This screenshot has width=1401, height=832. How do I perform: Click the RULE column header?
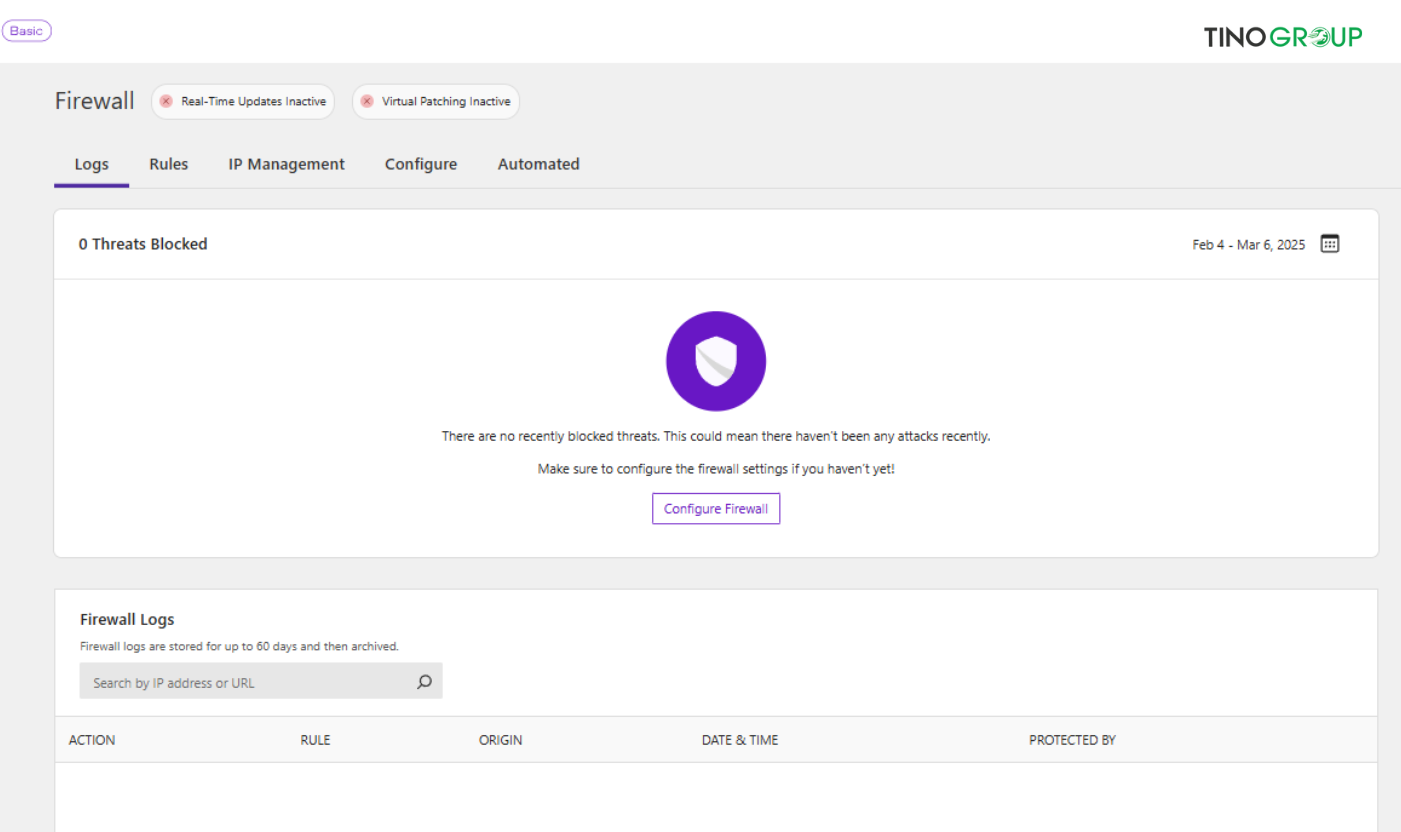click(x=315, y=740)
